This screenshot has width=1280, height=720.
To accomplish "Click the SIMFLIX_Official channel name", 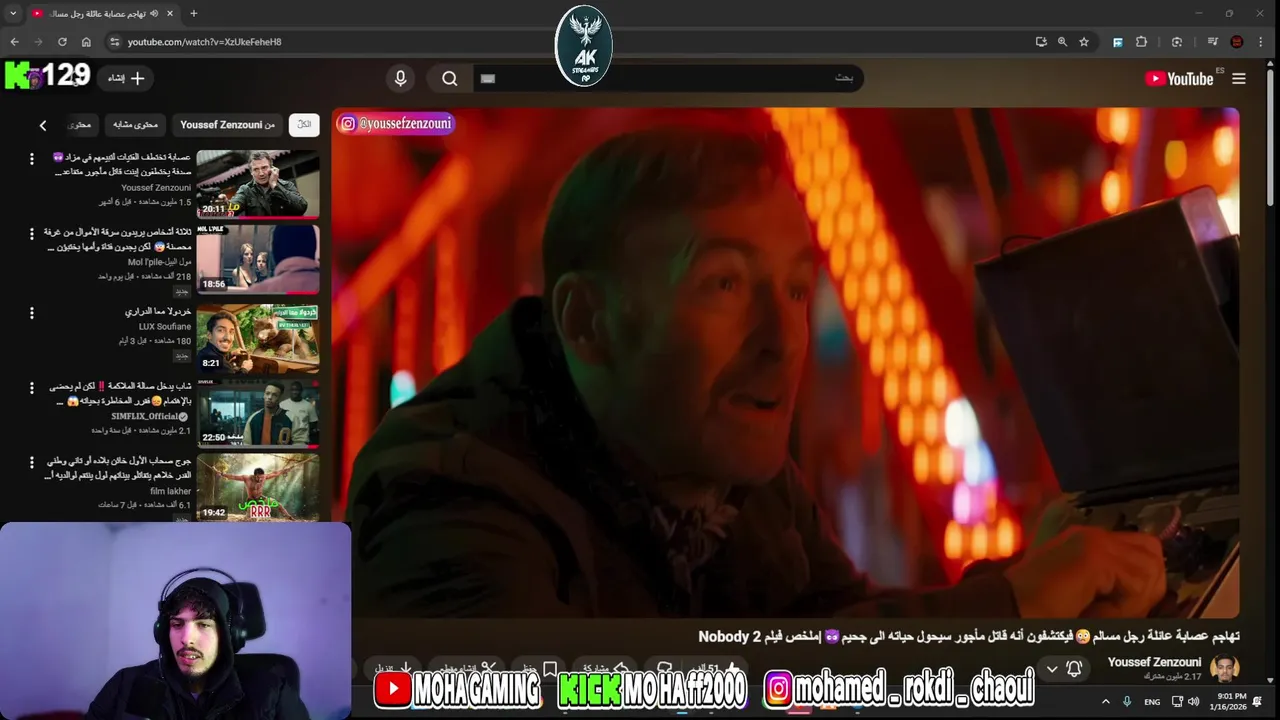I will pyautogui.click(x=144, y=416).
